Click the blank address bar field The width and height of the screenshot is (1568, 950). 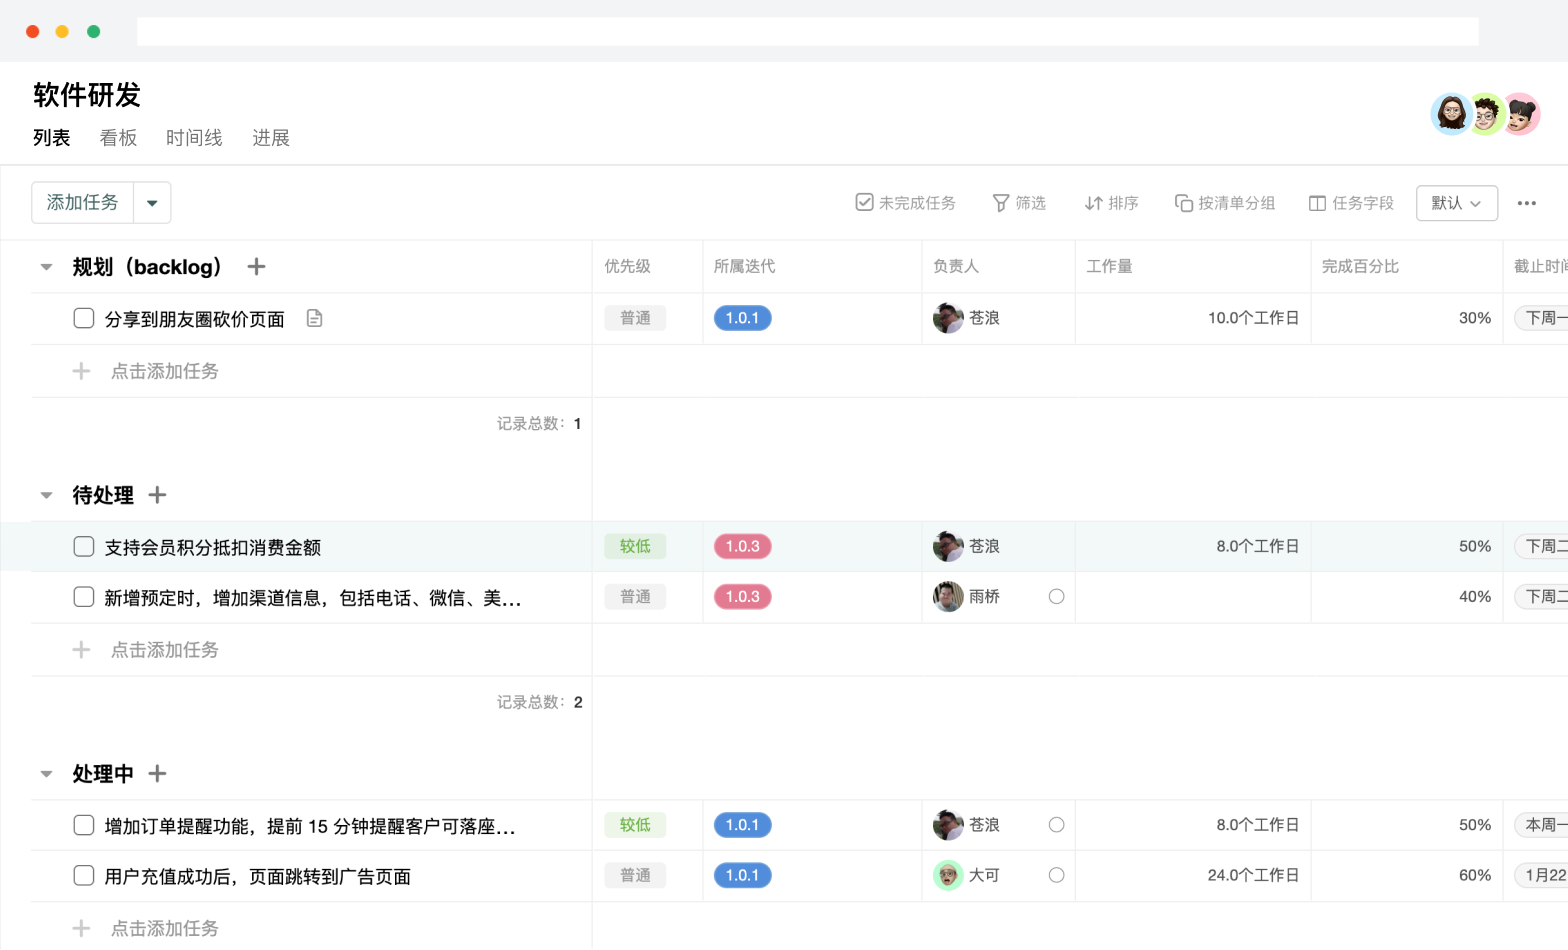pos(807,31)
